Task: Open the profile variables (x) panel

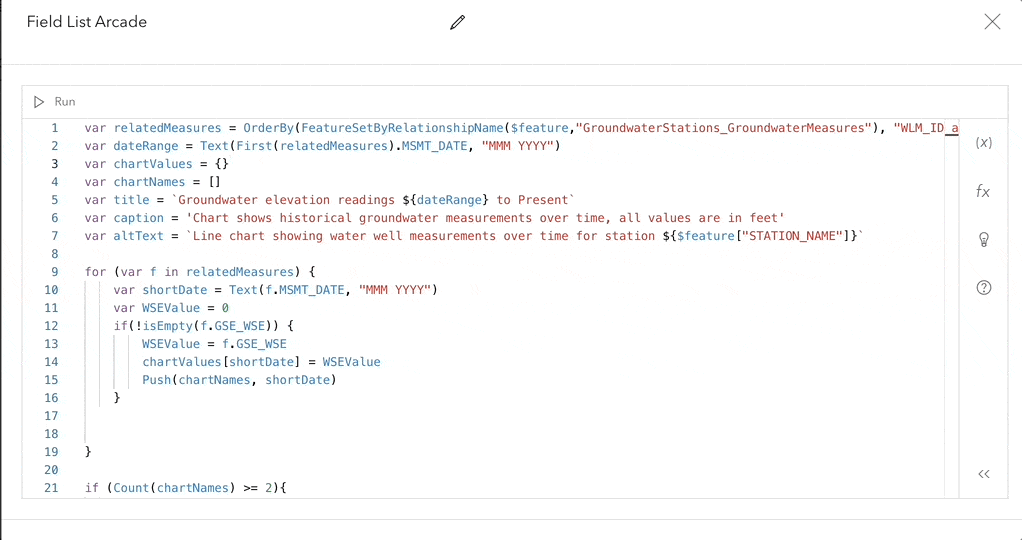Action: (x=984, y=143)
